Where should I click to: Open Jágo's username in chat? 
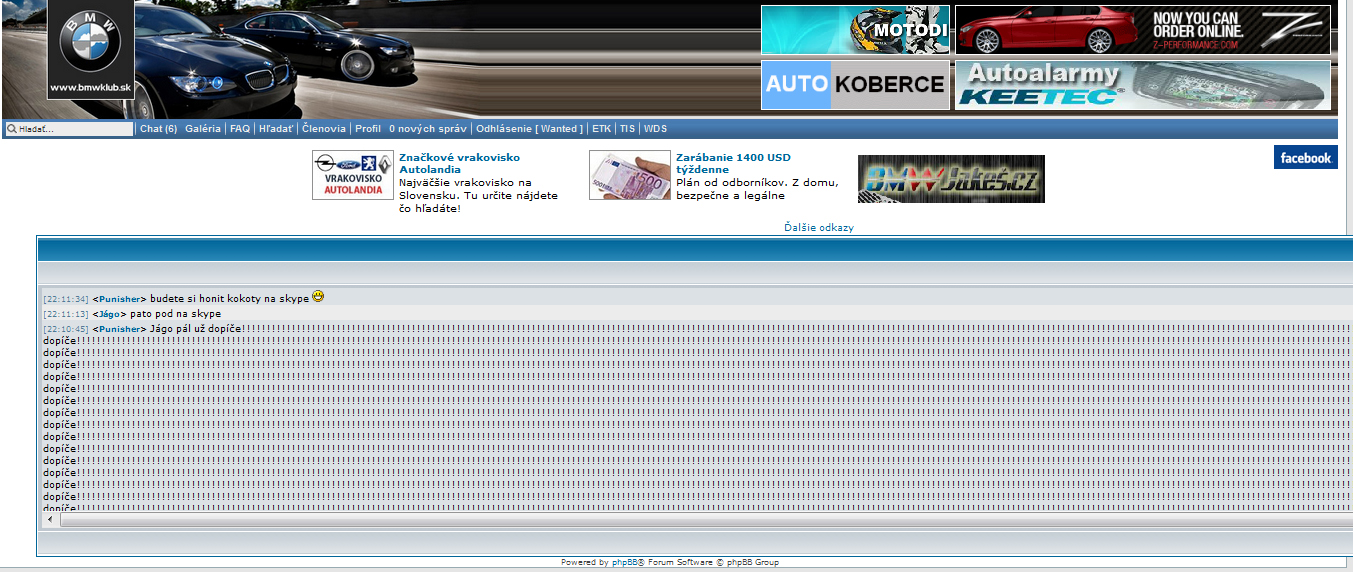pos(109,314)
